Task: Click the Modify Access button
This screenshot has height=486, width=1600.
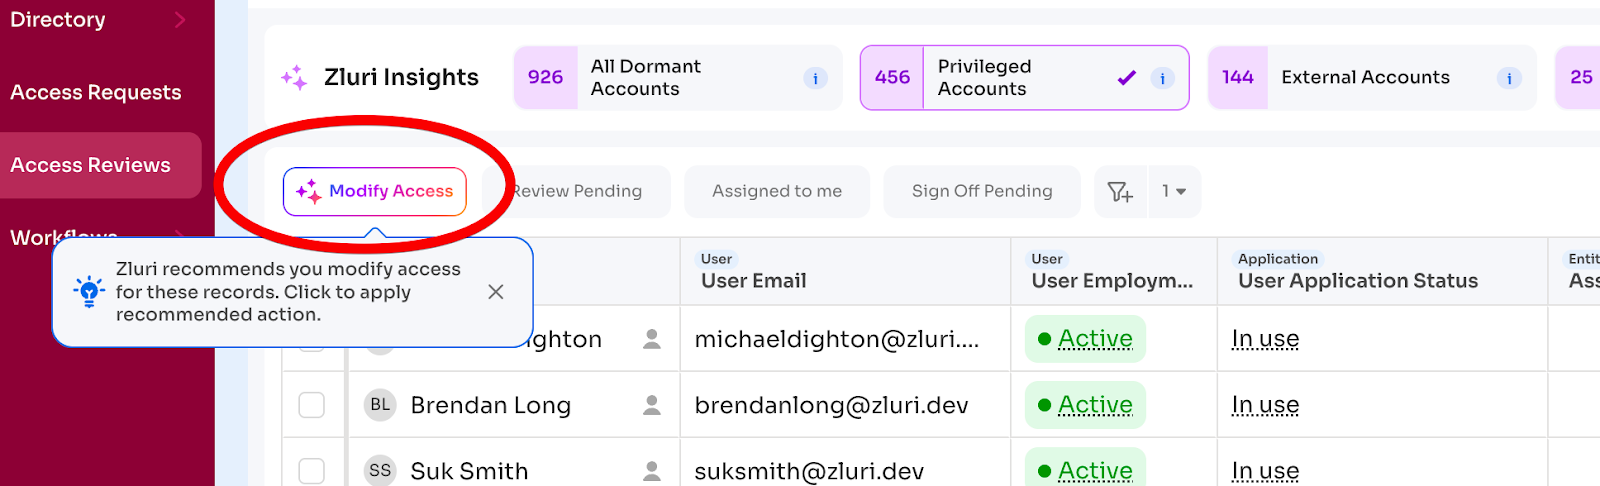Action: (375, 191)
